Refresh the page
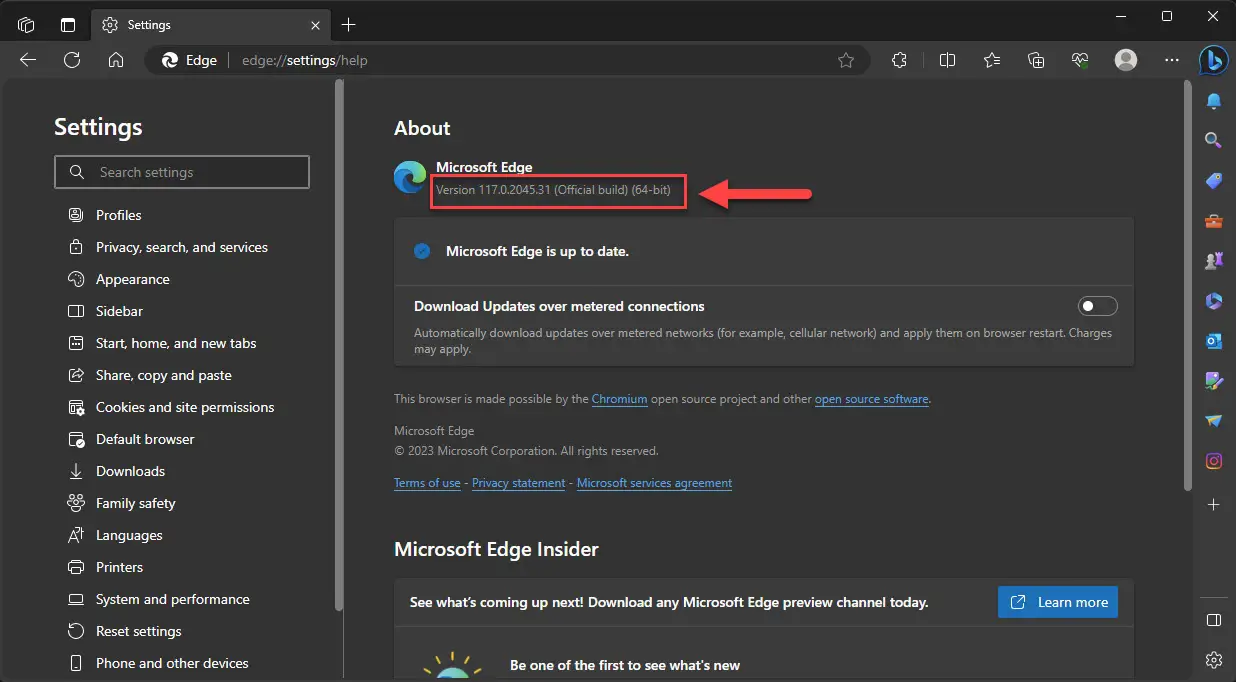Screen dimensions: 1236x682 point(72,60)
